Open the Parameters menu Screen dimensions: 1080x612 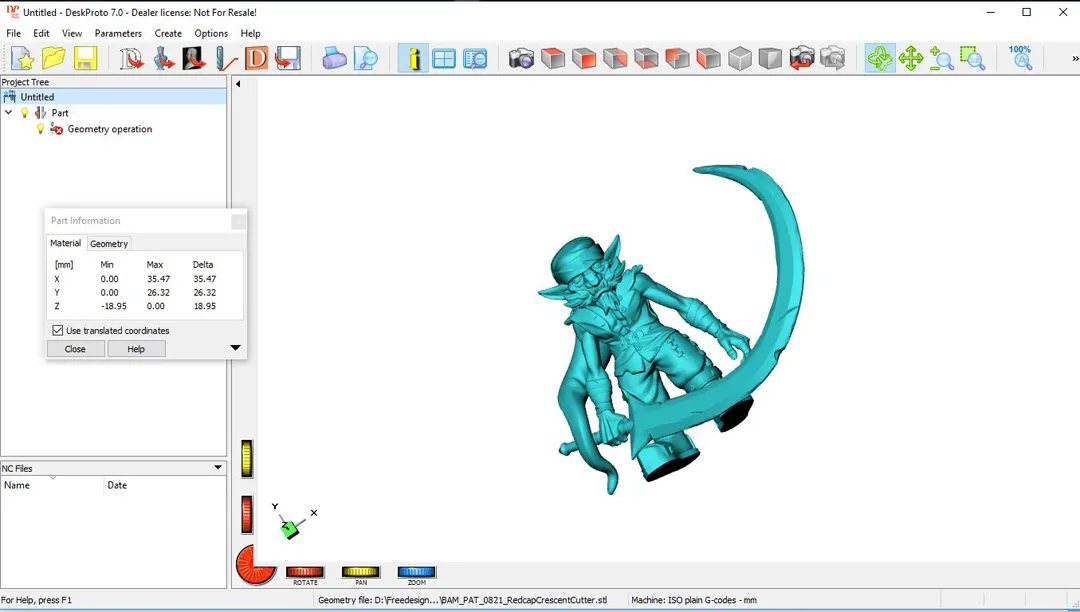118,33
